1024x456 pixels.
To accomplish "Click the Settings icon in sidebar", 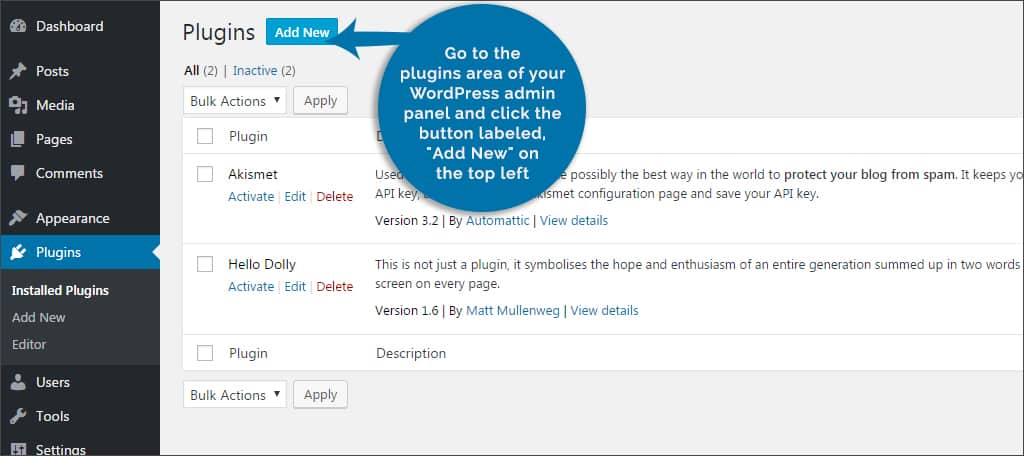I will [x=18, y=449].
